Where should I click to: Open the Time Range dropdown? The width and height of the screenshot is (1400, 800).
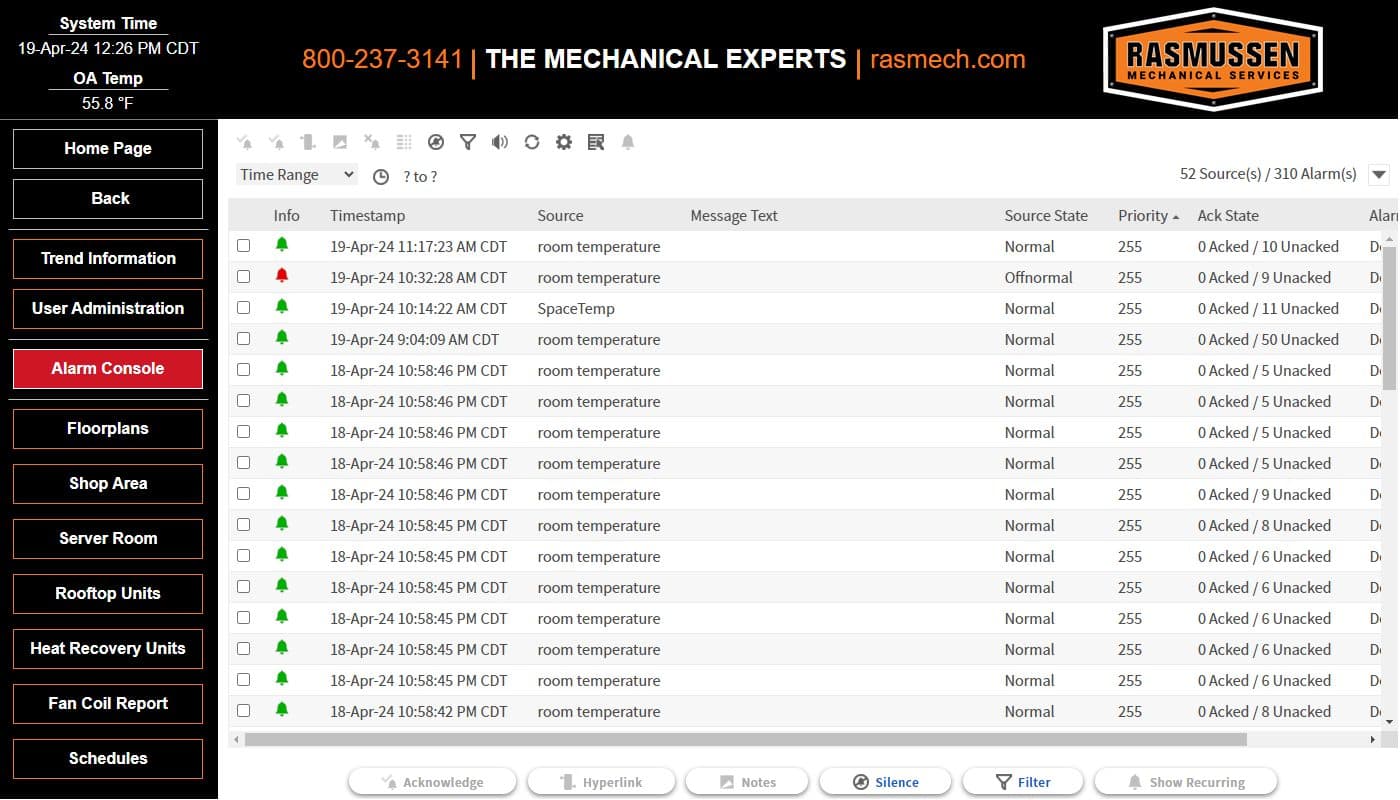[x=297, y=174]
